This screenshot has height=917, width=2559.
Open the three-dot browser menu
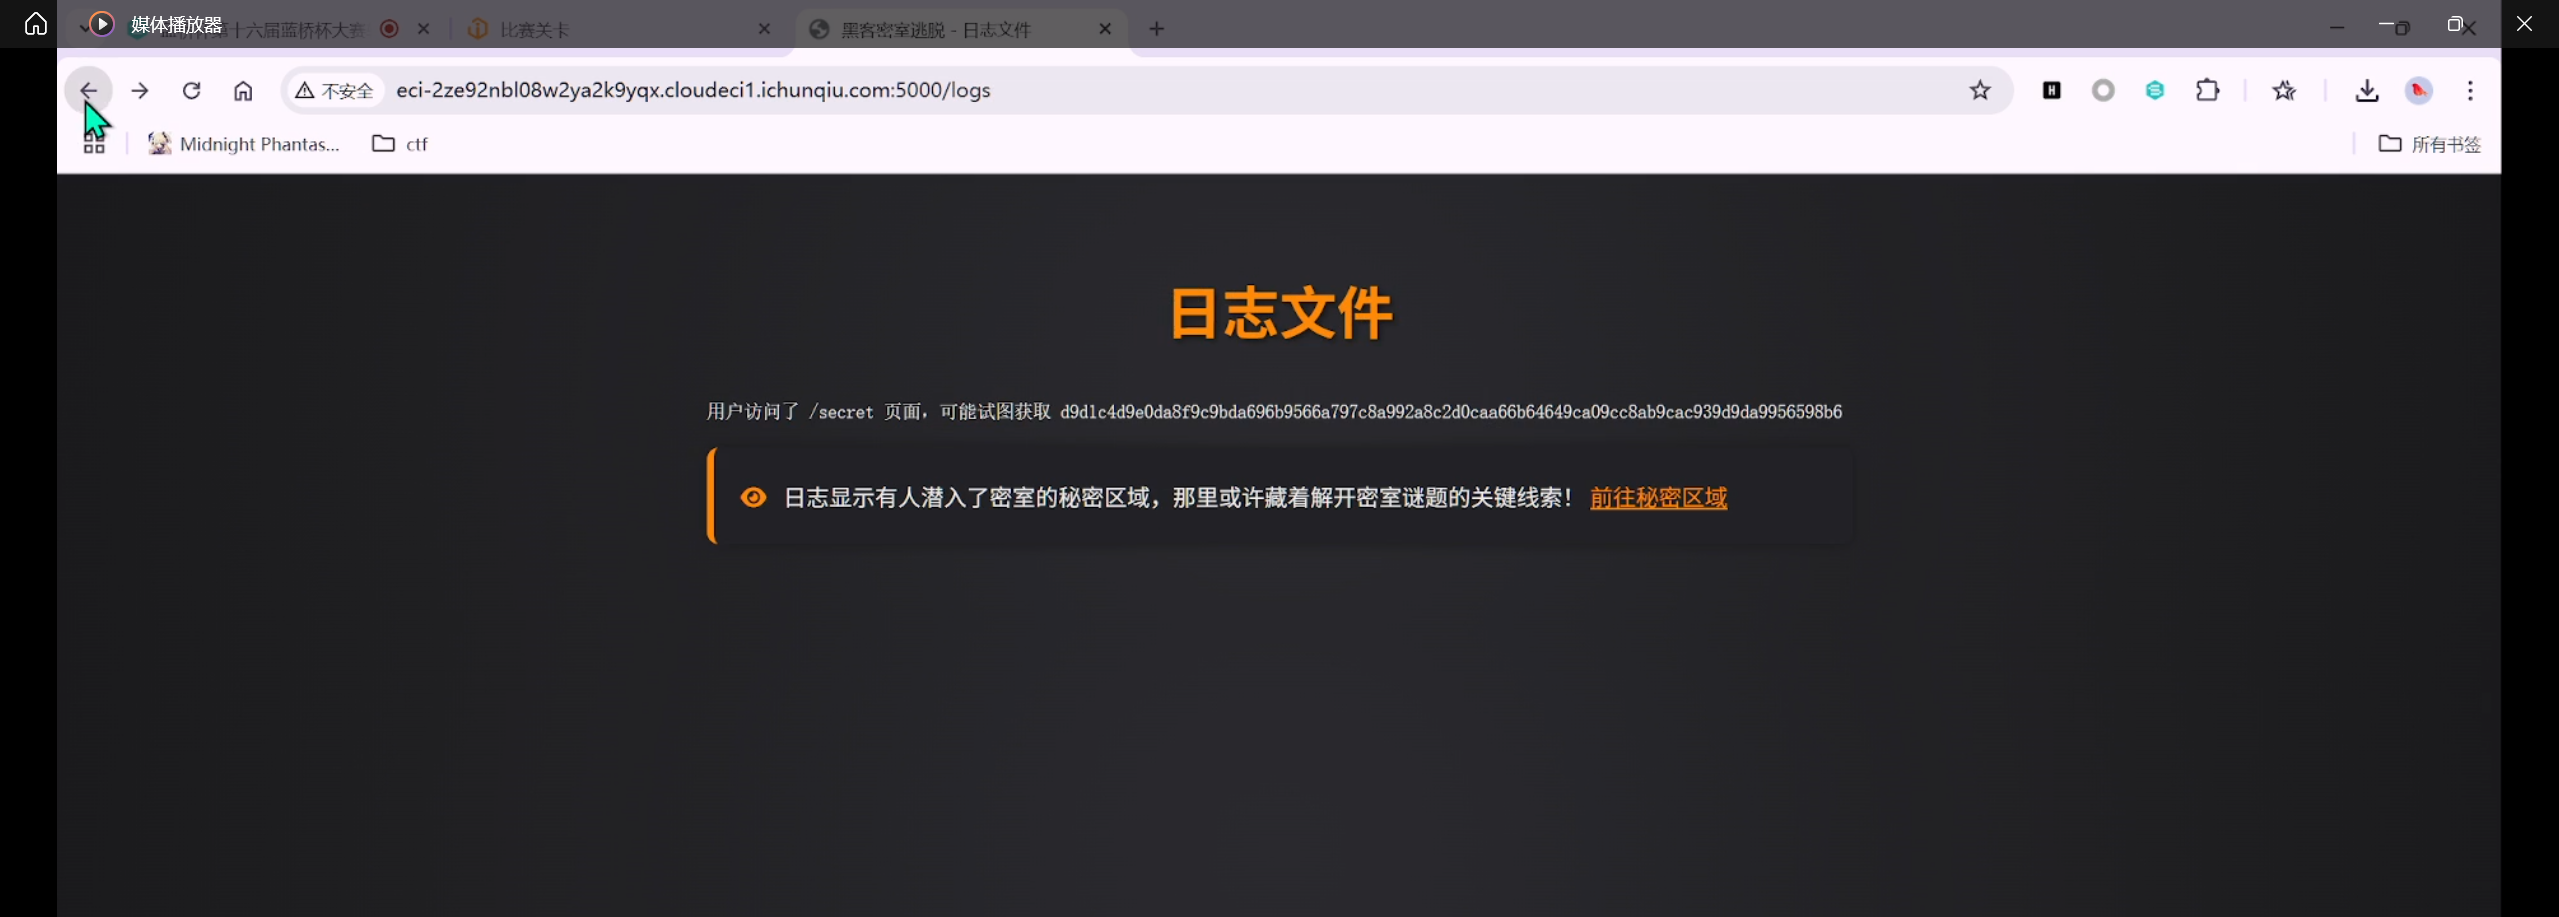[x=2470, y=91]
